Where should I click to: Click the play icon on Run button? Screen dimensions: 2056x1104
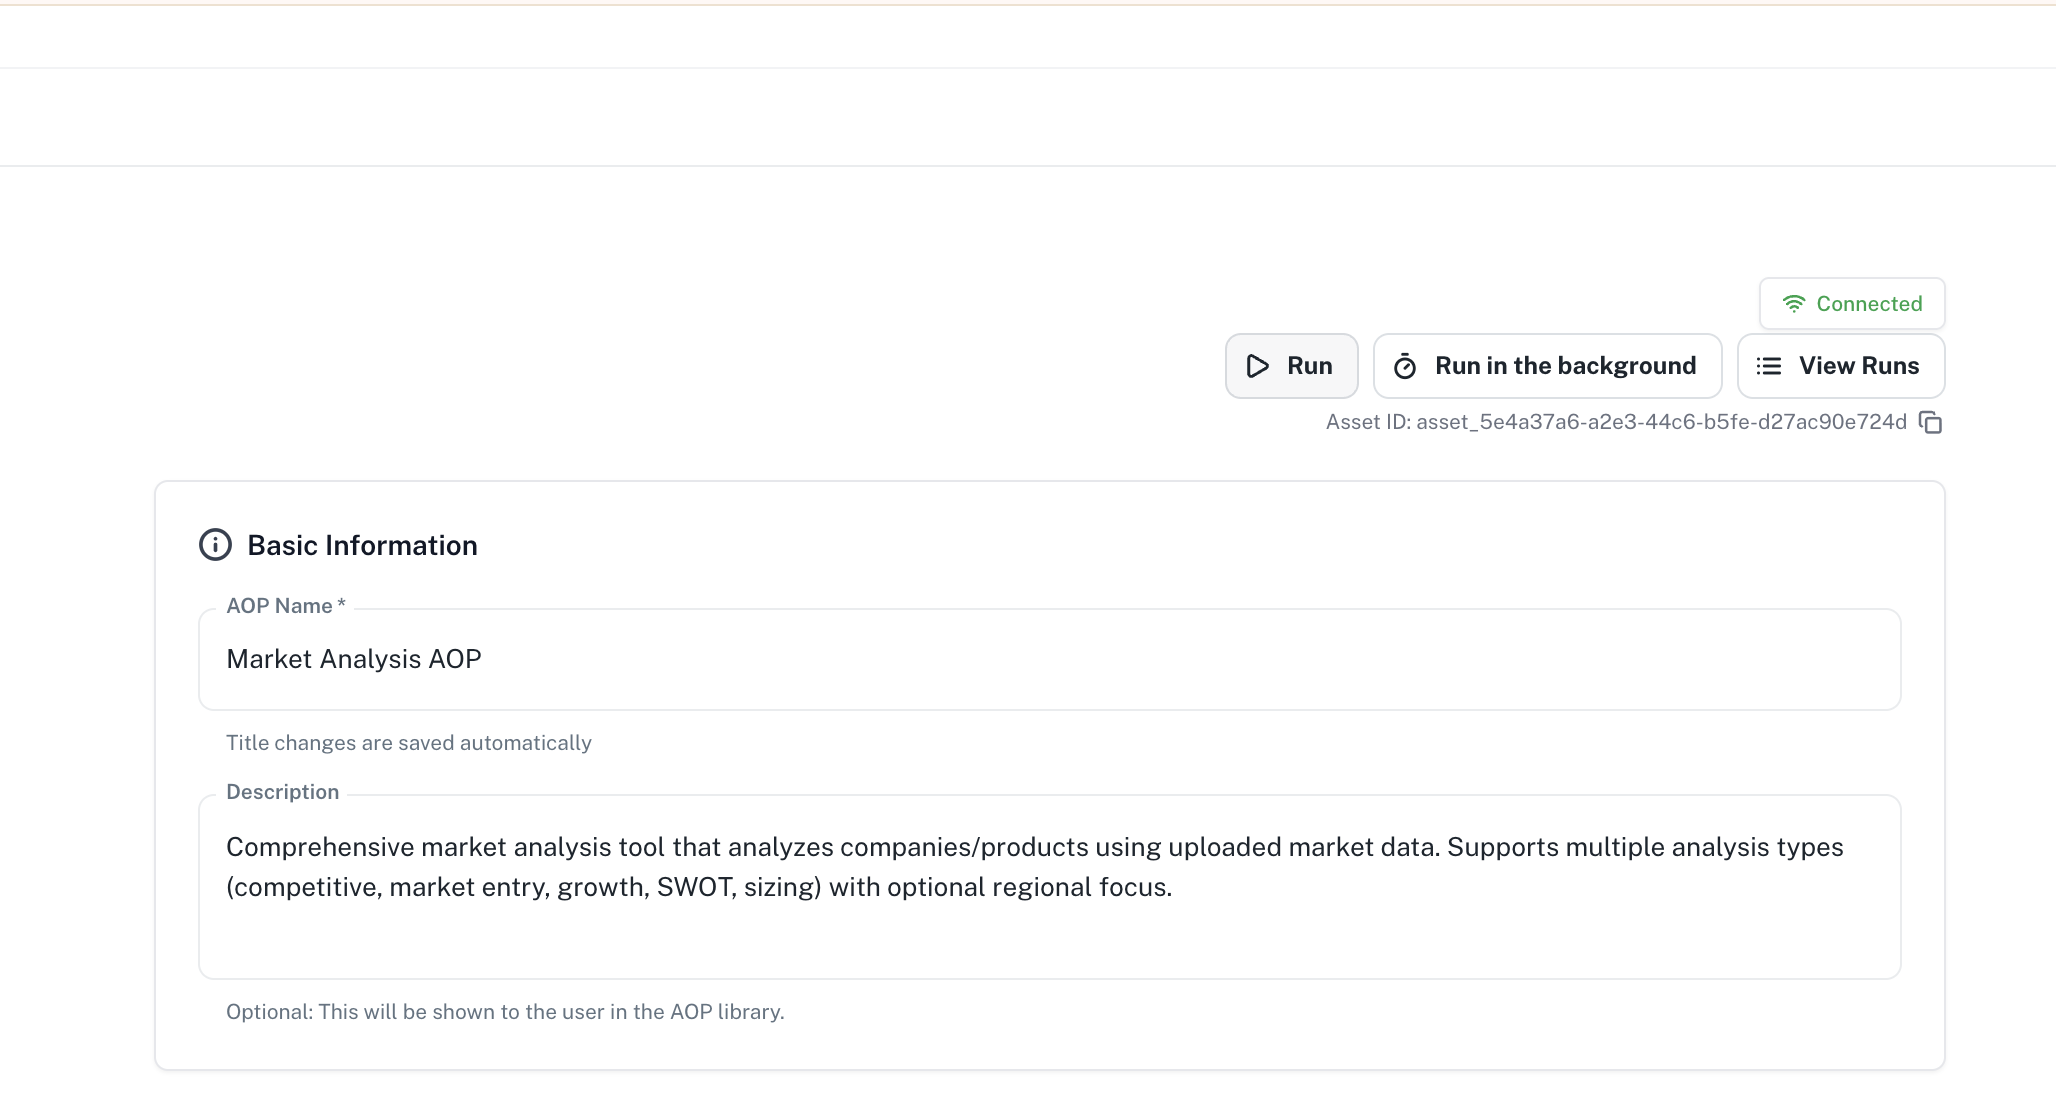click(1258, 366)
